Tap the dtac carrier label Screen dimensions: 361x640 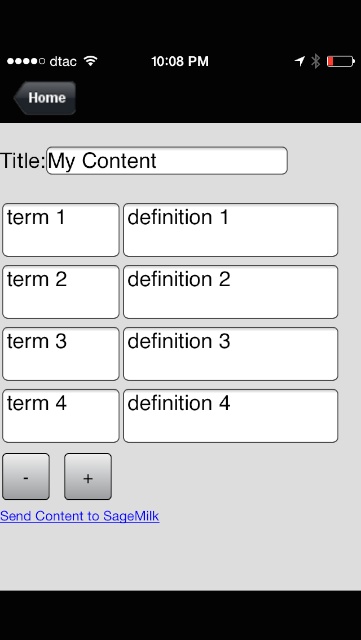[x=63, y=61]
